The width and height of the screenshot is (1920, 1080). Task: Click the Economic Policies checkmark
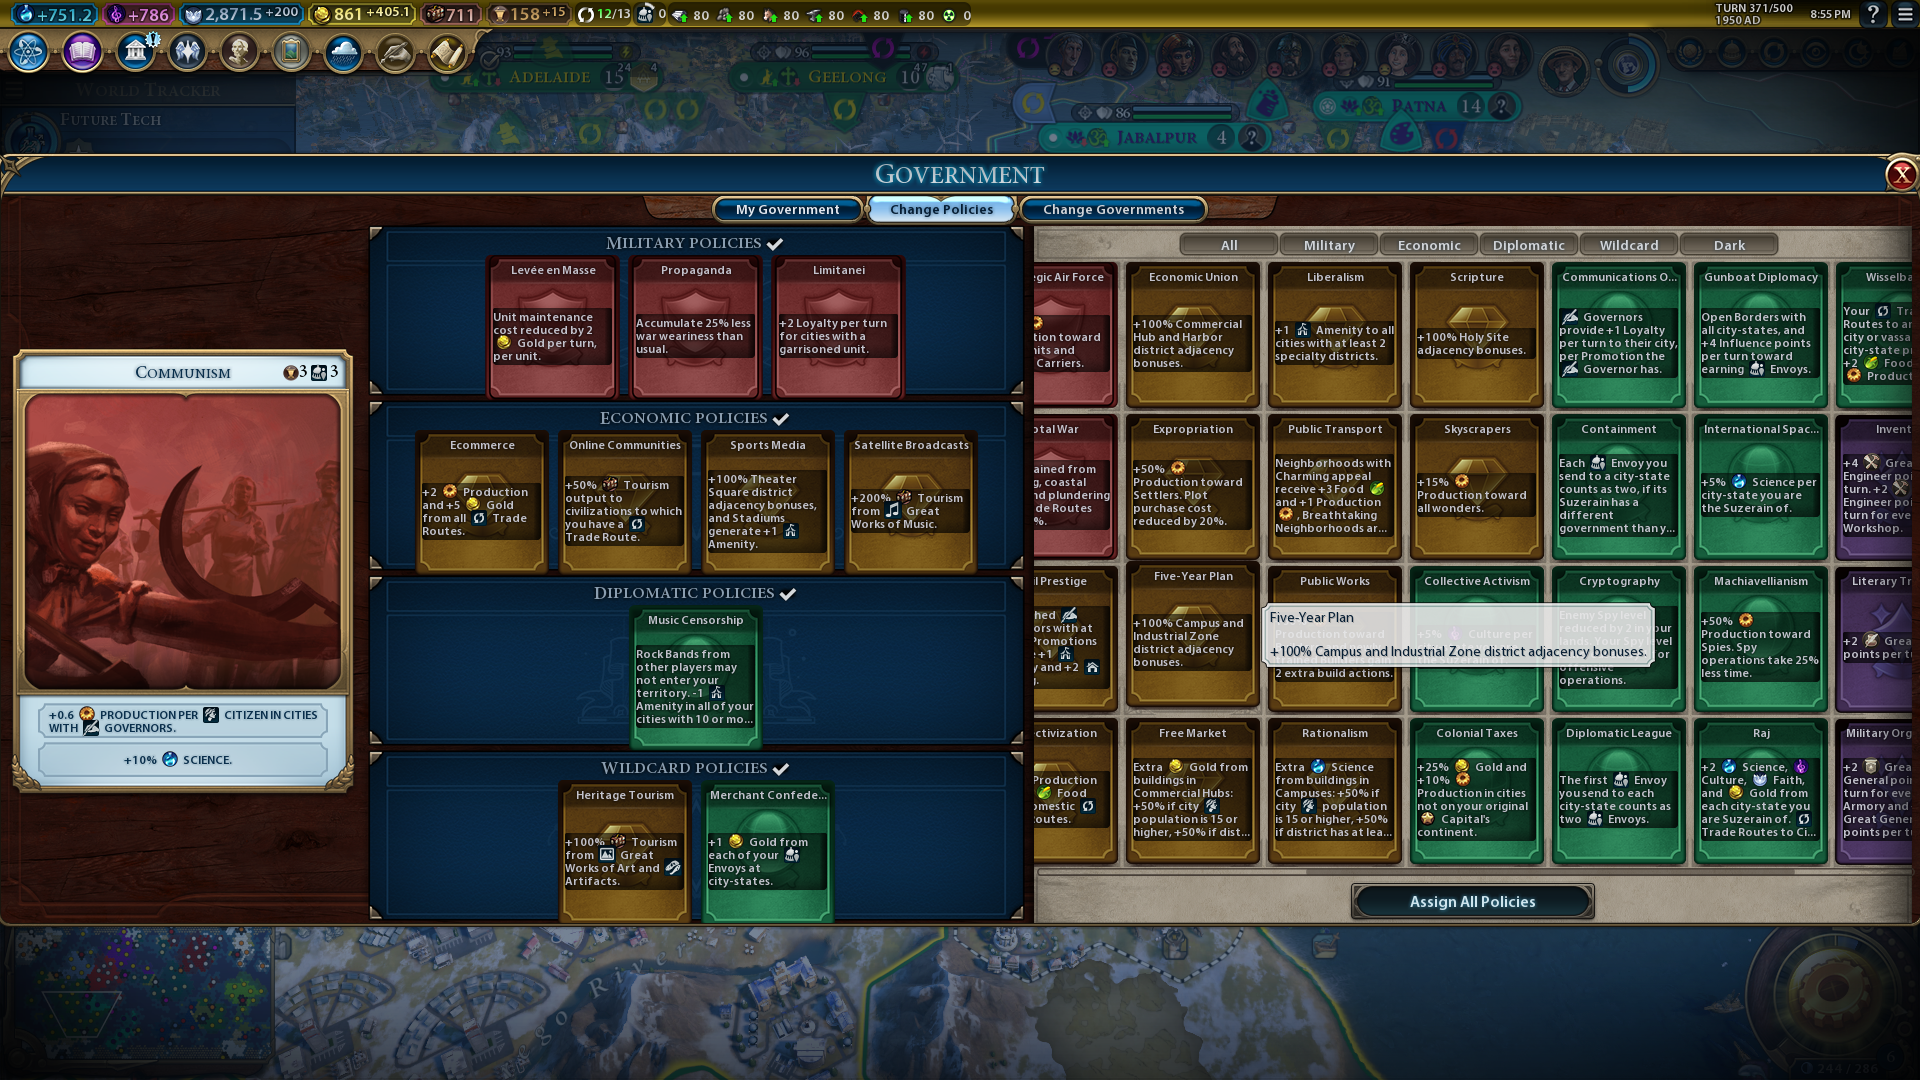coord(781,419)
